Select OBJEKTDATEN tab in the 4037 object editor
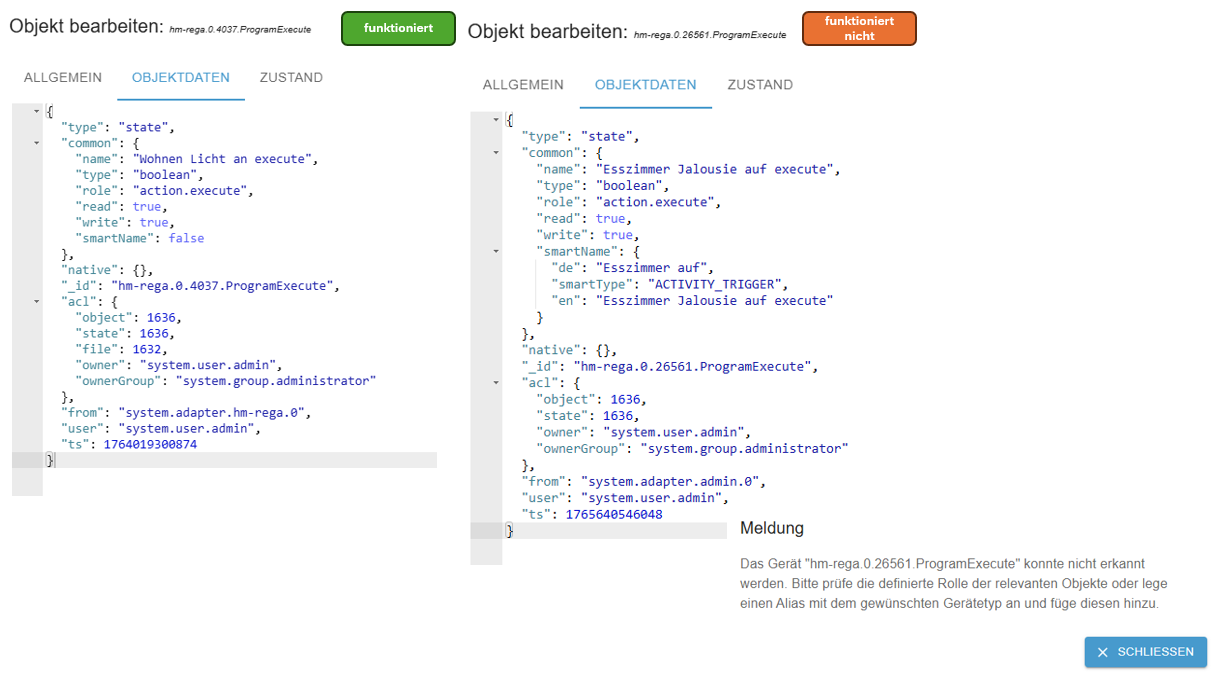This screenshot has height=673, width=1212. point(181,78)
